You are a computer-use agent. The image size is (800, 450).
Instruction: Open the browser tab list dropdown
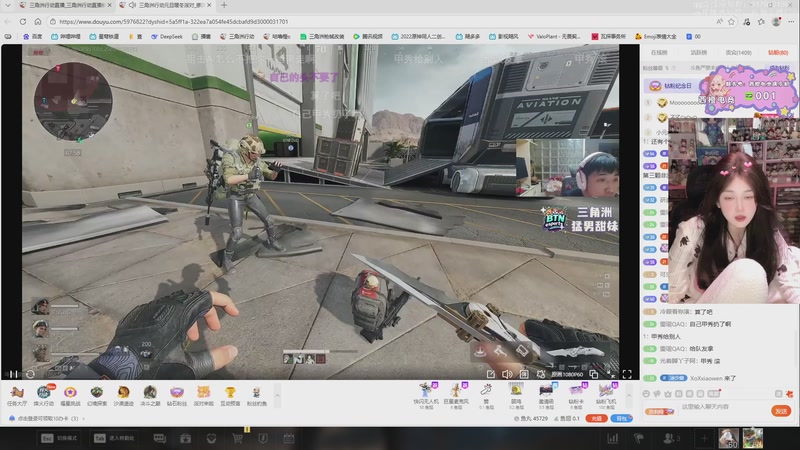[x=8, y=5]
